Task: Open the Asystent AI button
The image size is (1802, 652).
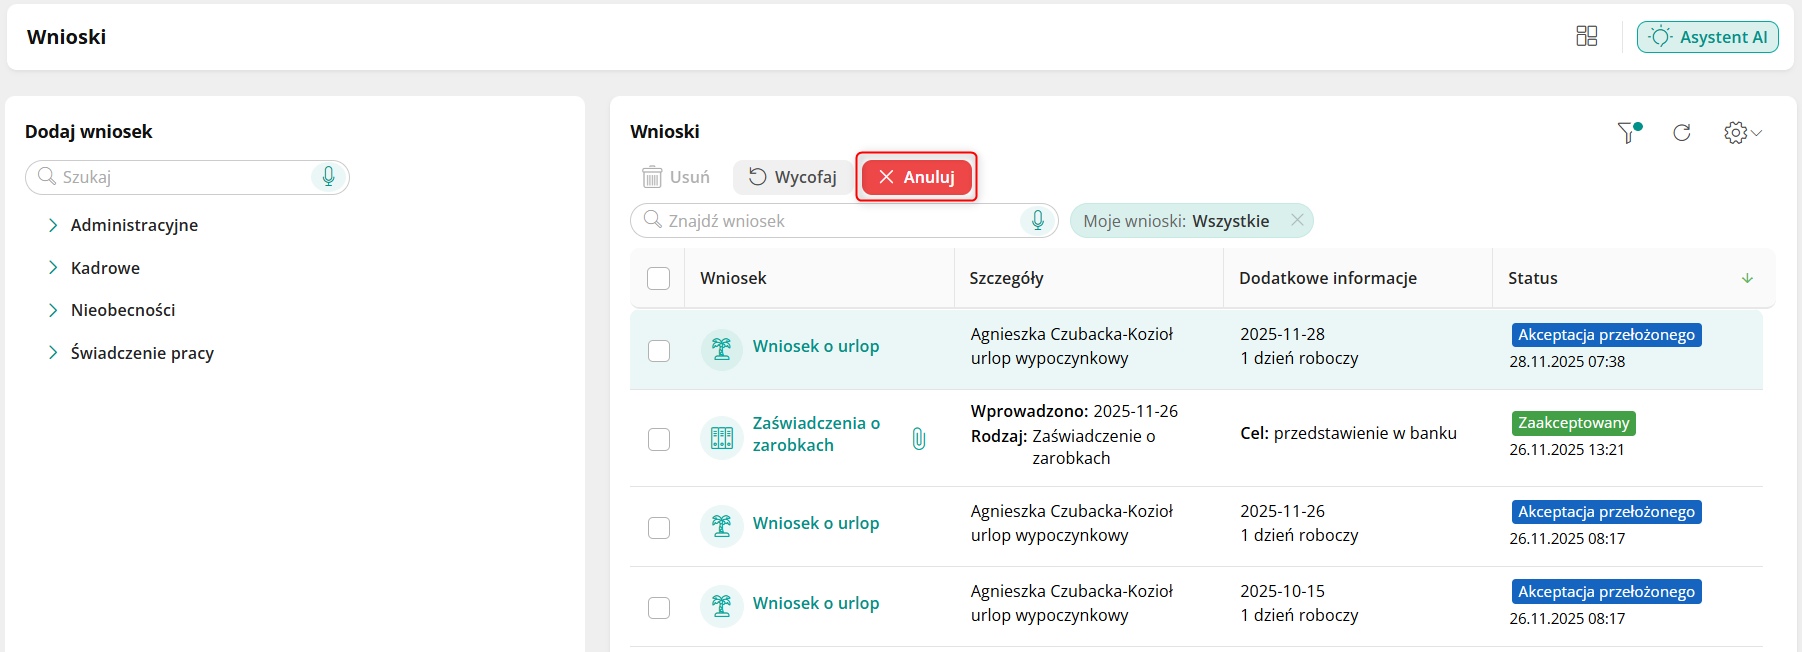Action: click(x=1707, y=37)
